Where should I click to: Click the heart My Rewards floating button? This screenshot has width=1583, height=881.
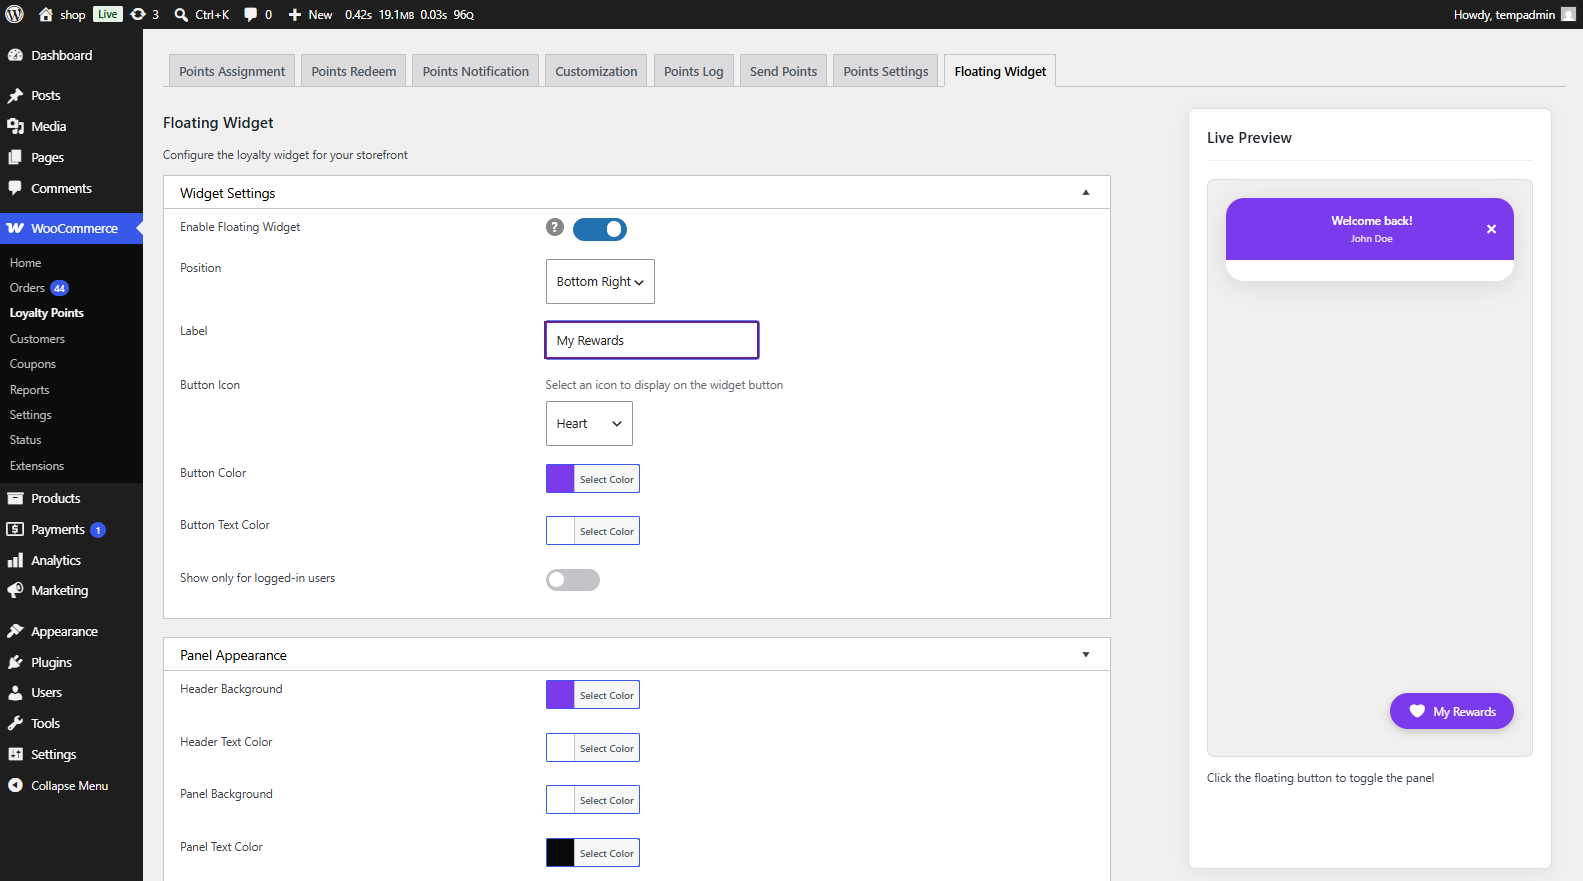tap(1451, 711)
